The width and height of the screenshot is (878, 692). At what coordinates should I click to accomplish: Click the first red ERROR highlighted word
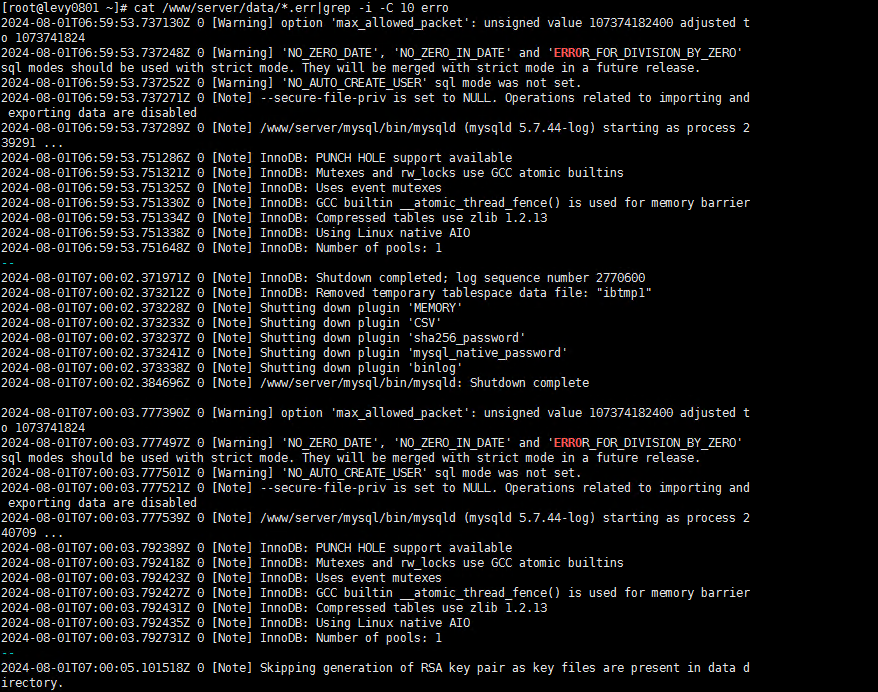point(568,53)
